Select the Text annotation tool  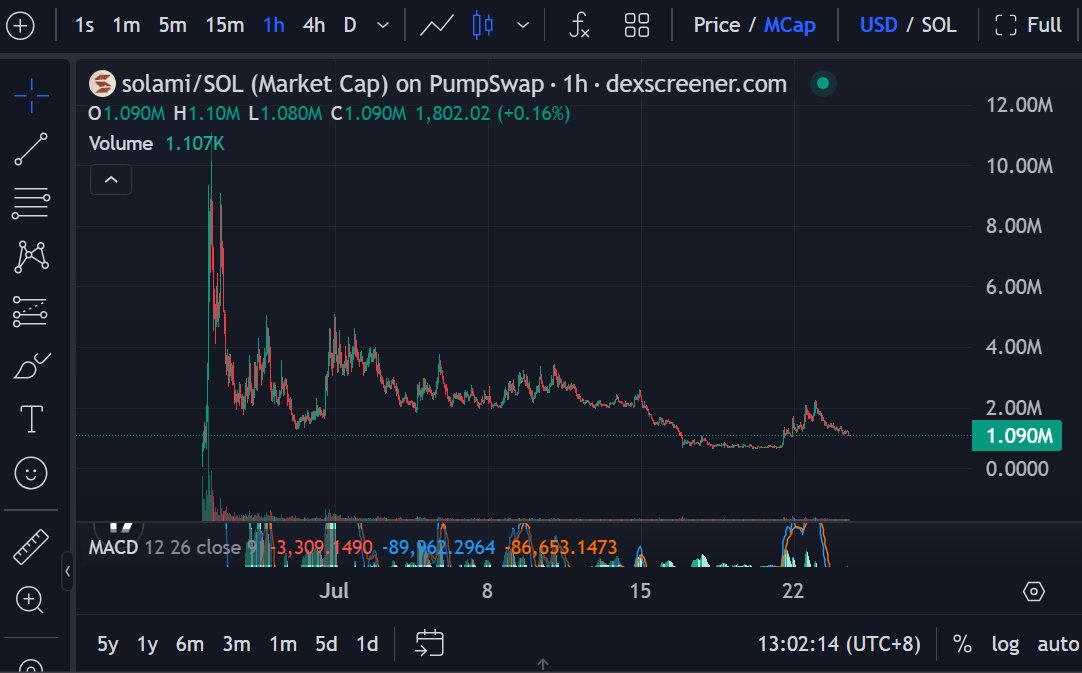(31, 419)
